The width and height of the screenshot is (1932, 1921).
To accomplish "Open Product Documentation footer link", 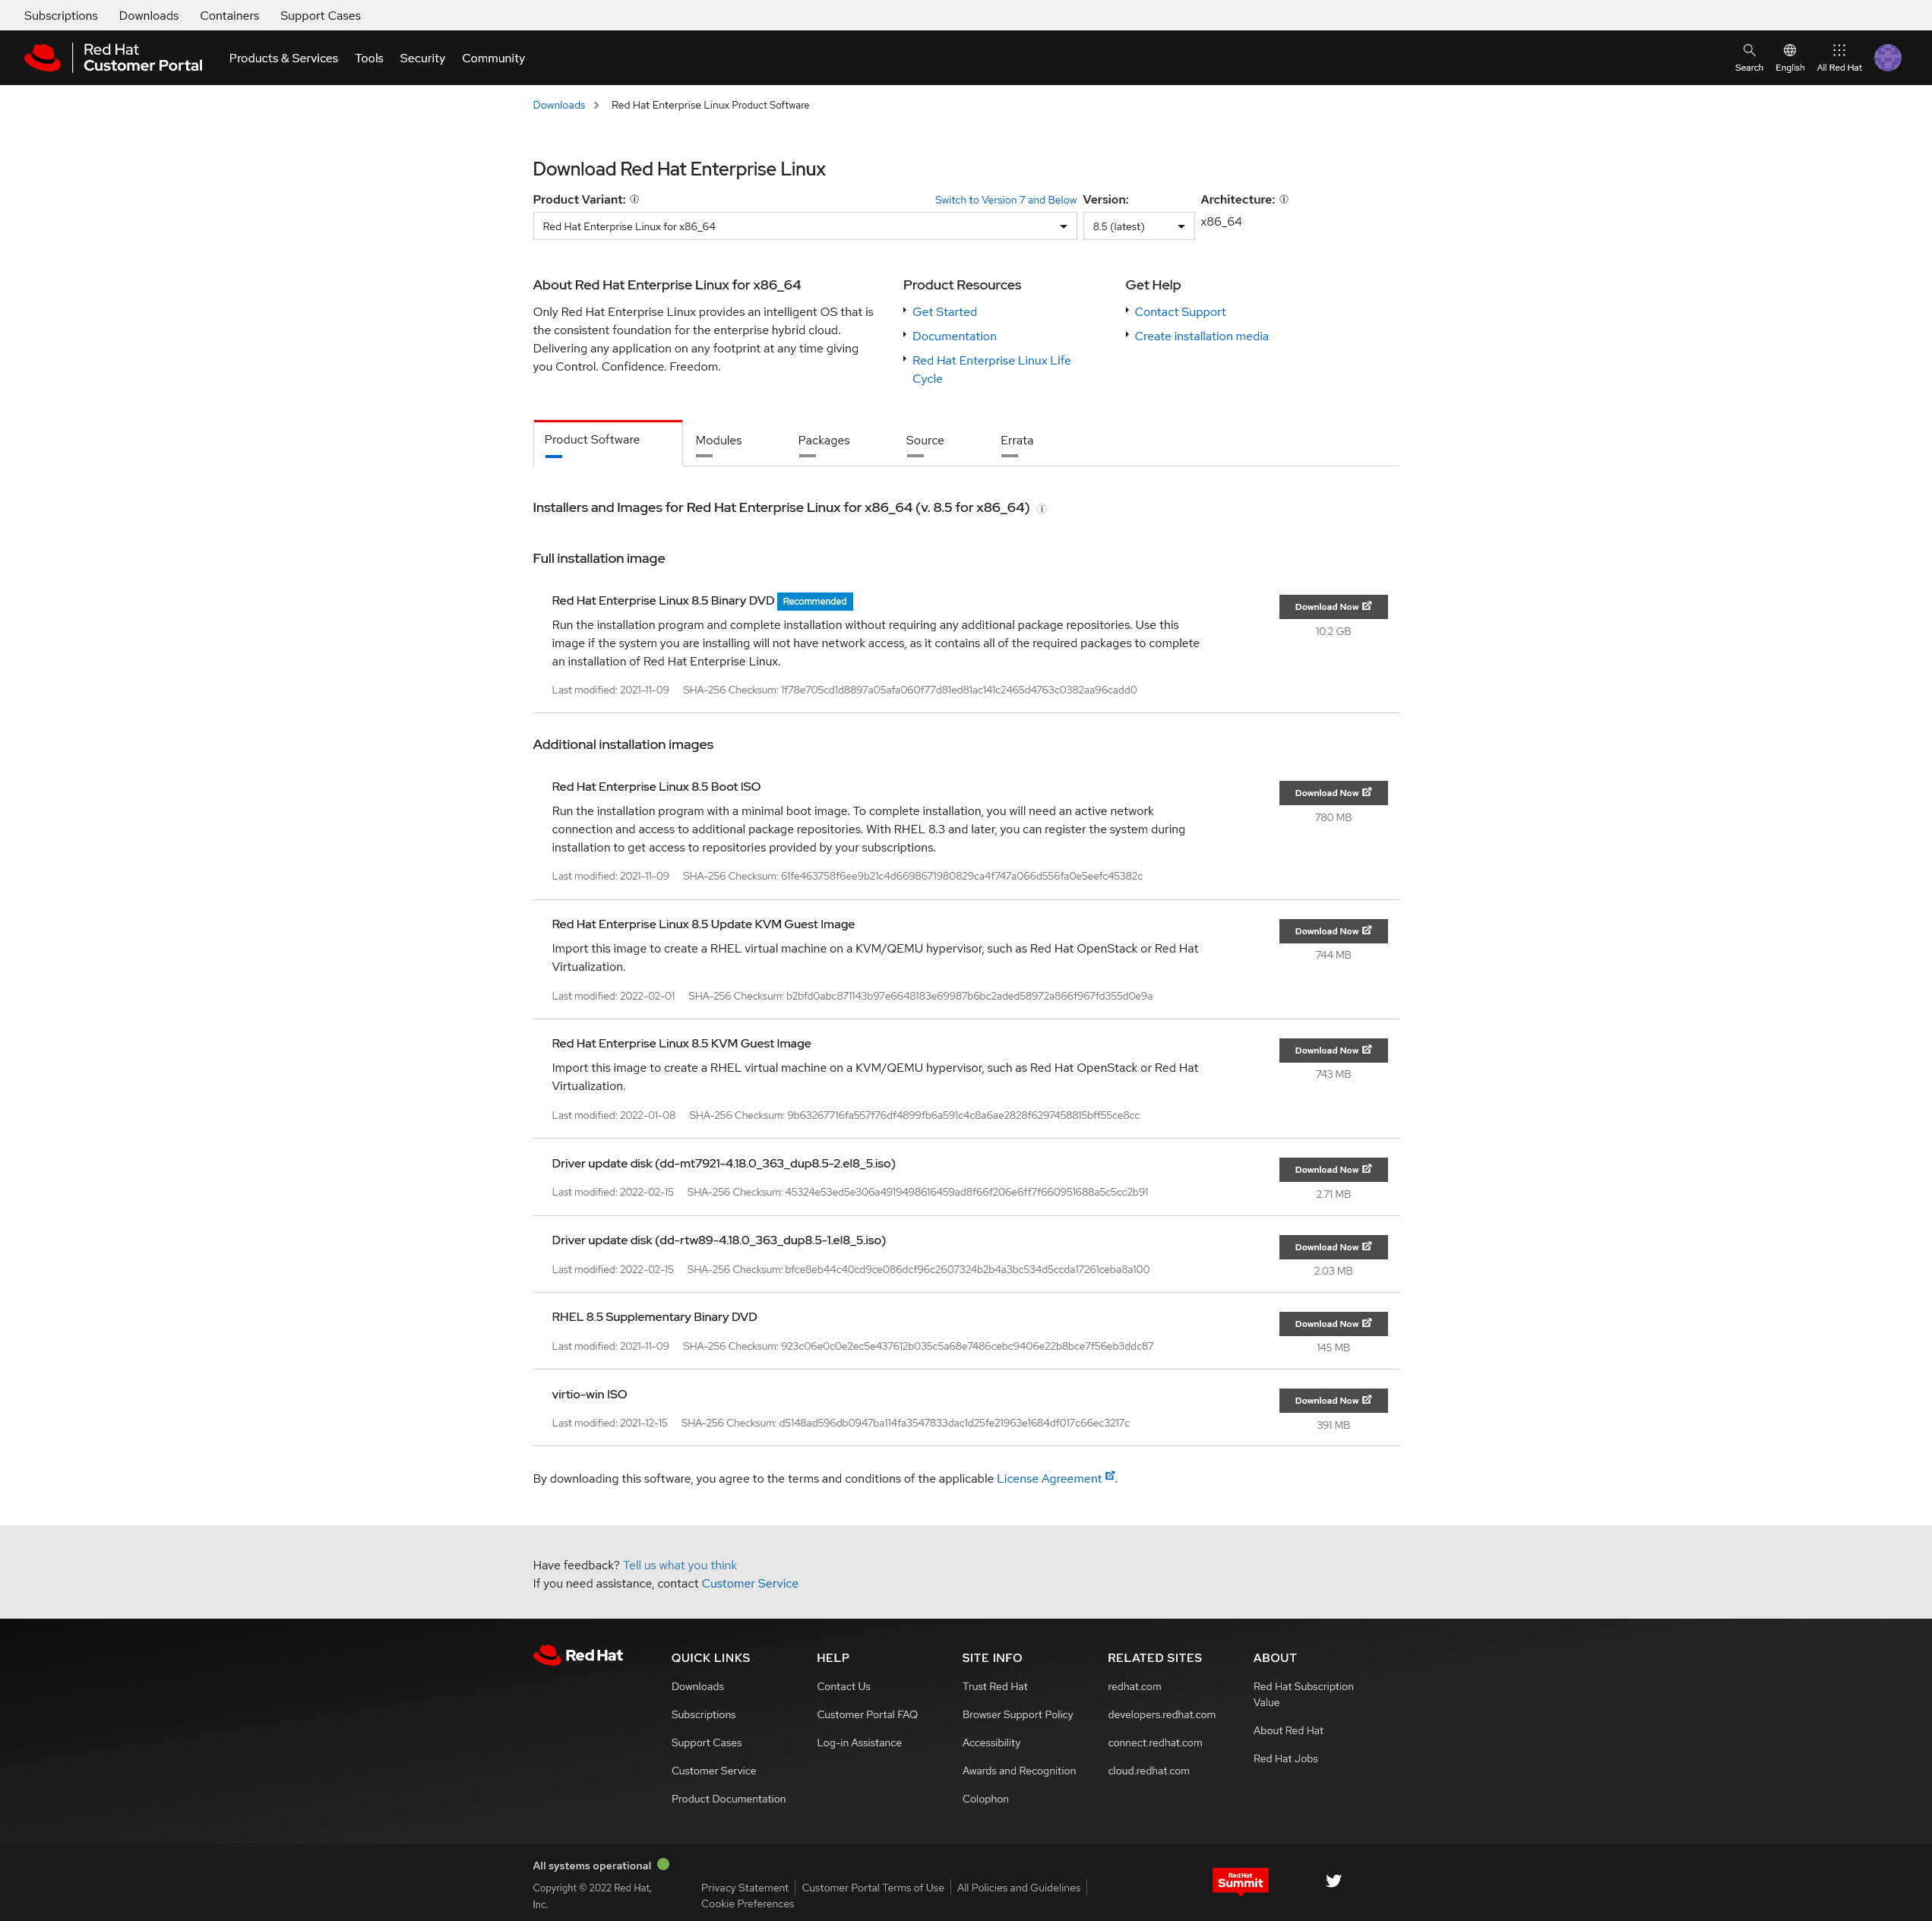I will click(x=728, y=1798).
